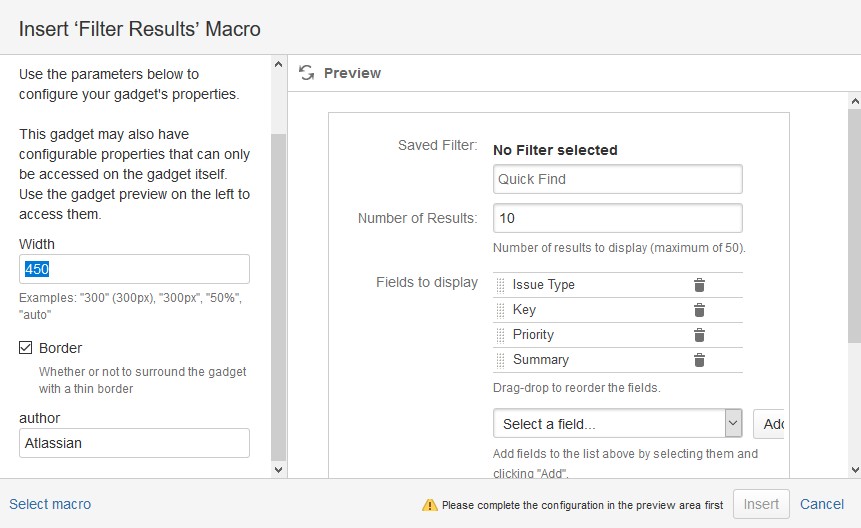Open the Select a field dropdown

(618, 424)
